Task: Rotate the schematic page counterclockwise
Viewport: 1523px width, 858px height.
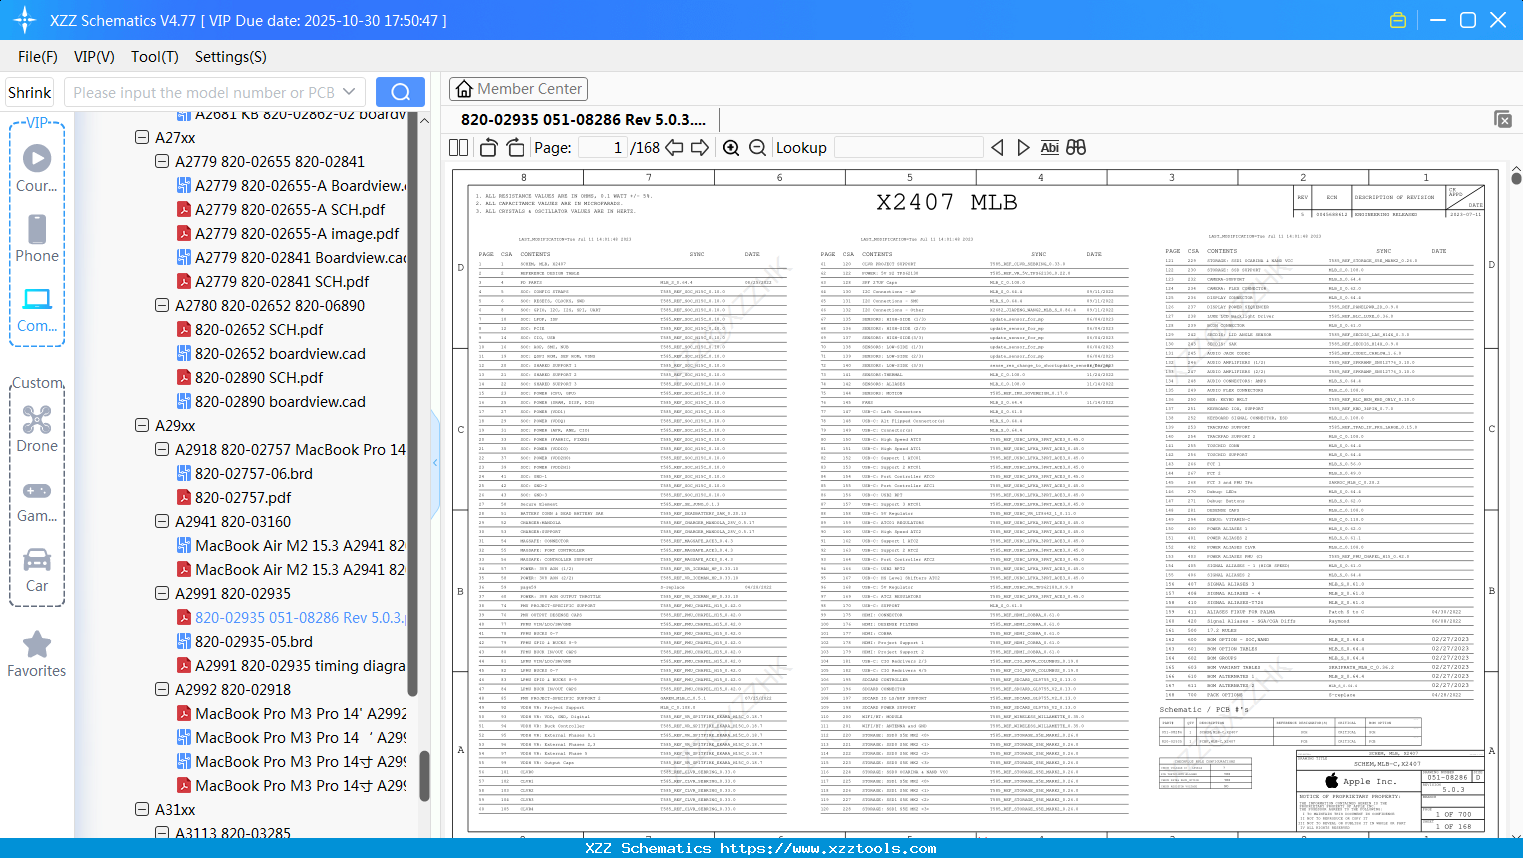Action: 489,148
